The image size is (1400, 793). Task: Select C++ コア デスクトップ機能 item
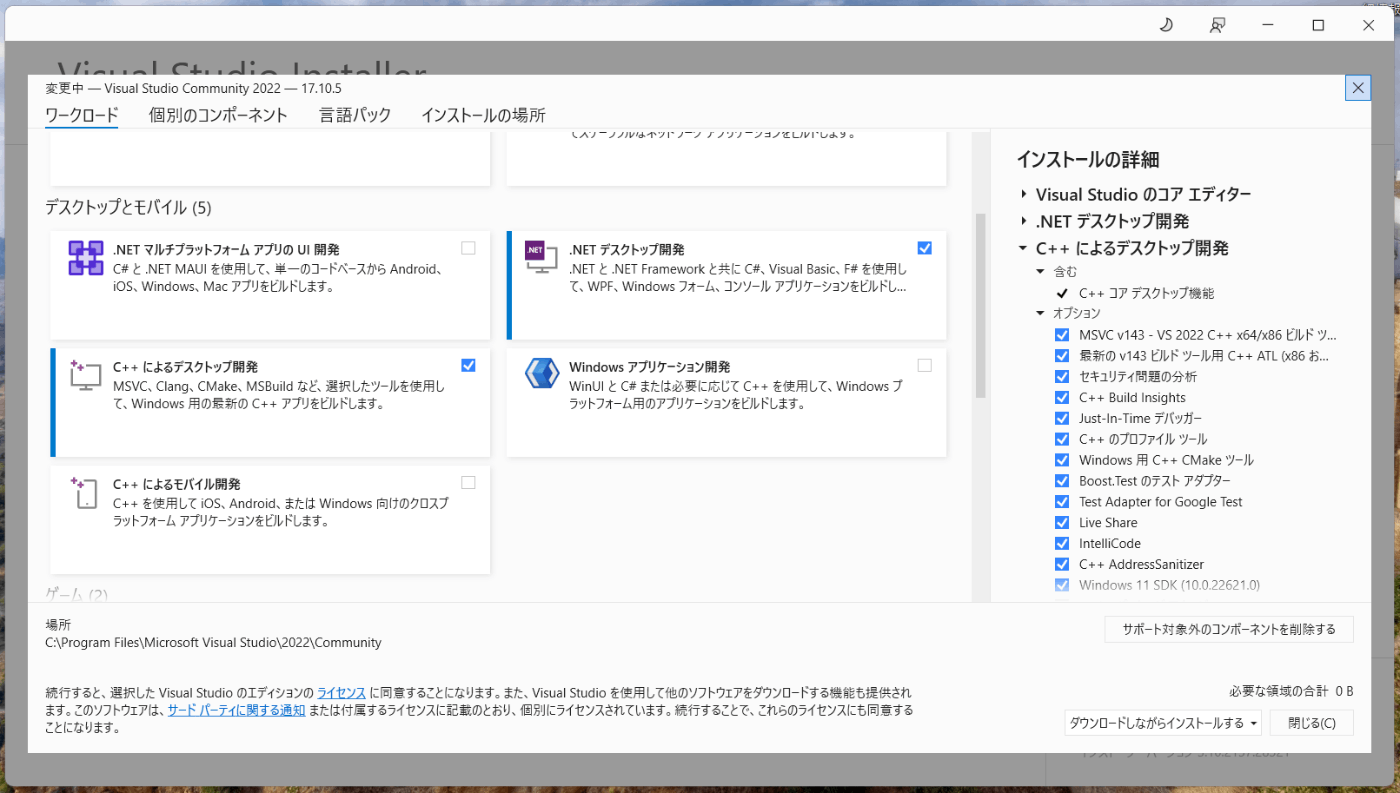[x=1146, y=293]
